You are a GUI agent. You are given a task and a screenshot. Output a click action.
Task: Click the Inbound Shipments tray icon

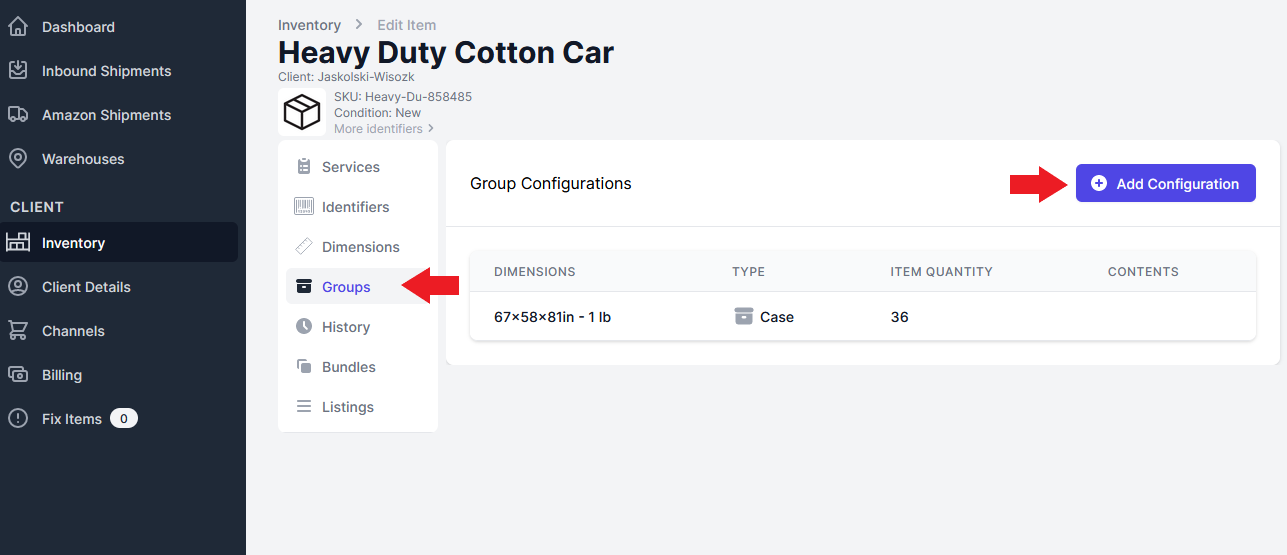tap(18, 71)
